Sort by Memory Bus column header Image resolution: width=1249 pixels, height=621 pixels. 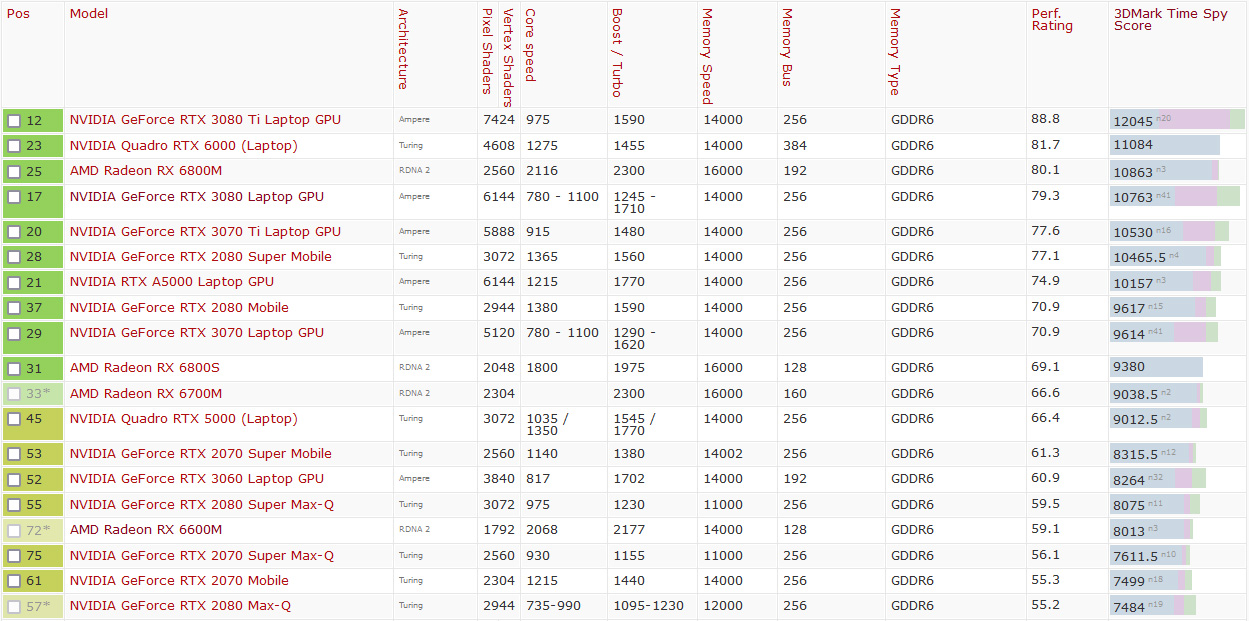[x=787, y=48]
